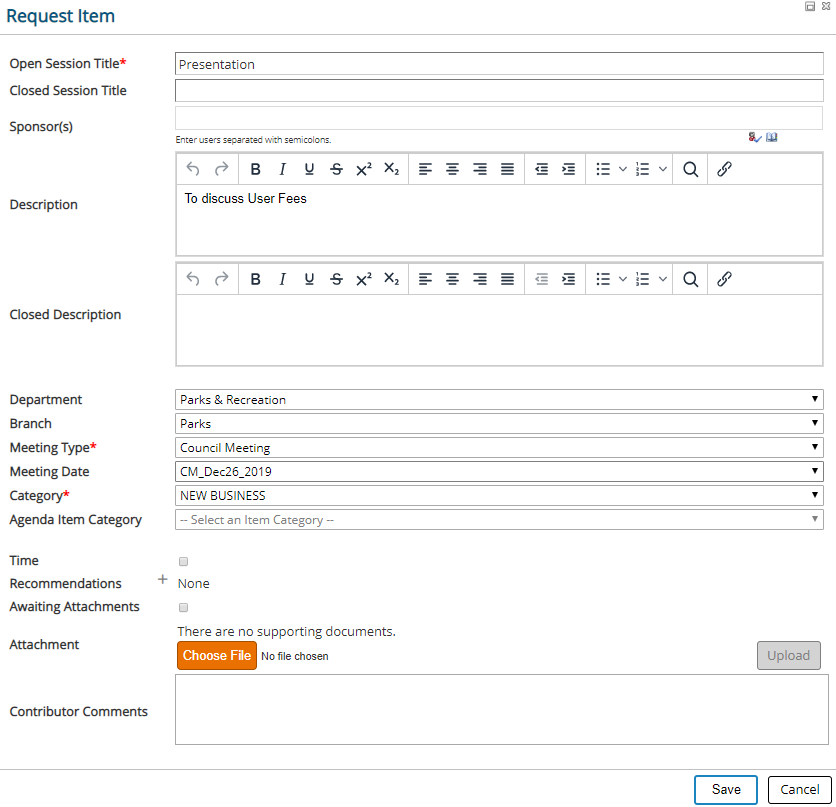Justify text in Description editor
This screenshot has width=836, height=807.
pyautogui.click(x=508, y=170)
